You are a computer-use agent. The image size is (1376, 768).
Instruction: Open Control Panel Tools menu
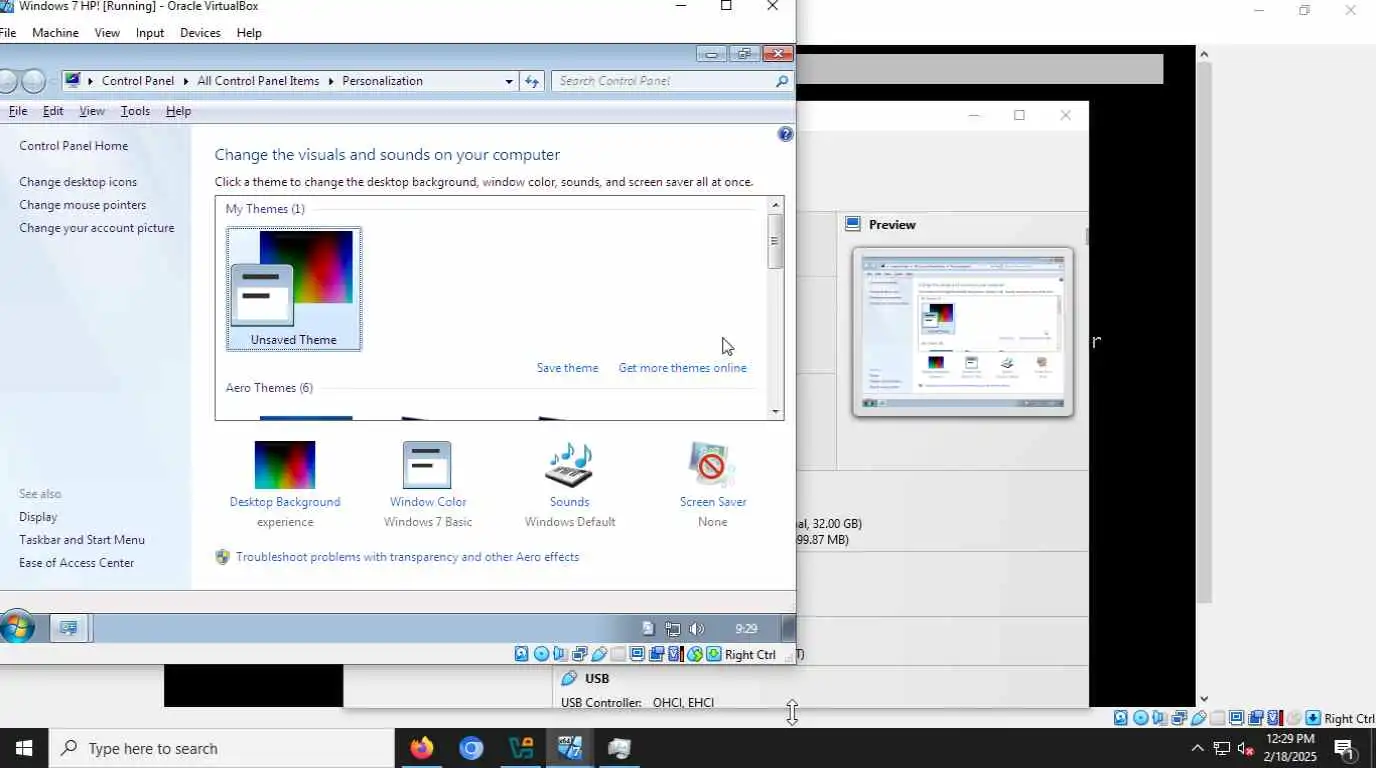coord(135,111)
